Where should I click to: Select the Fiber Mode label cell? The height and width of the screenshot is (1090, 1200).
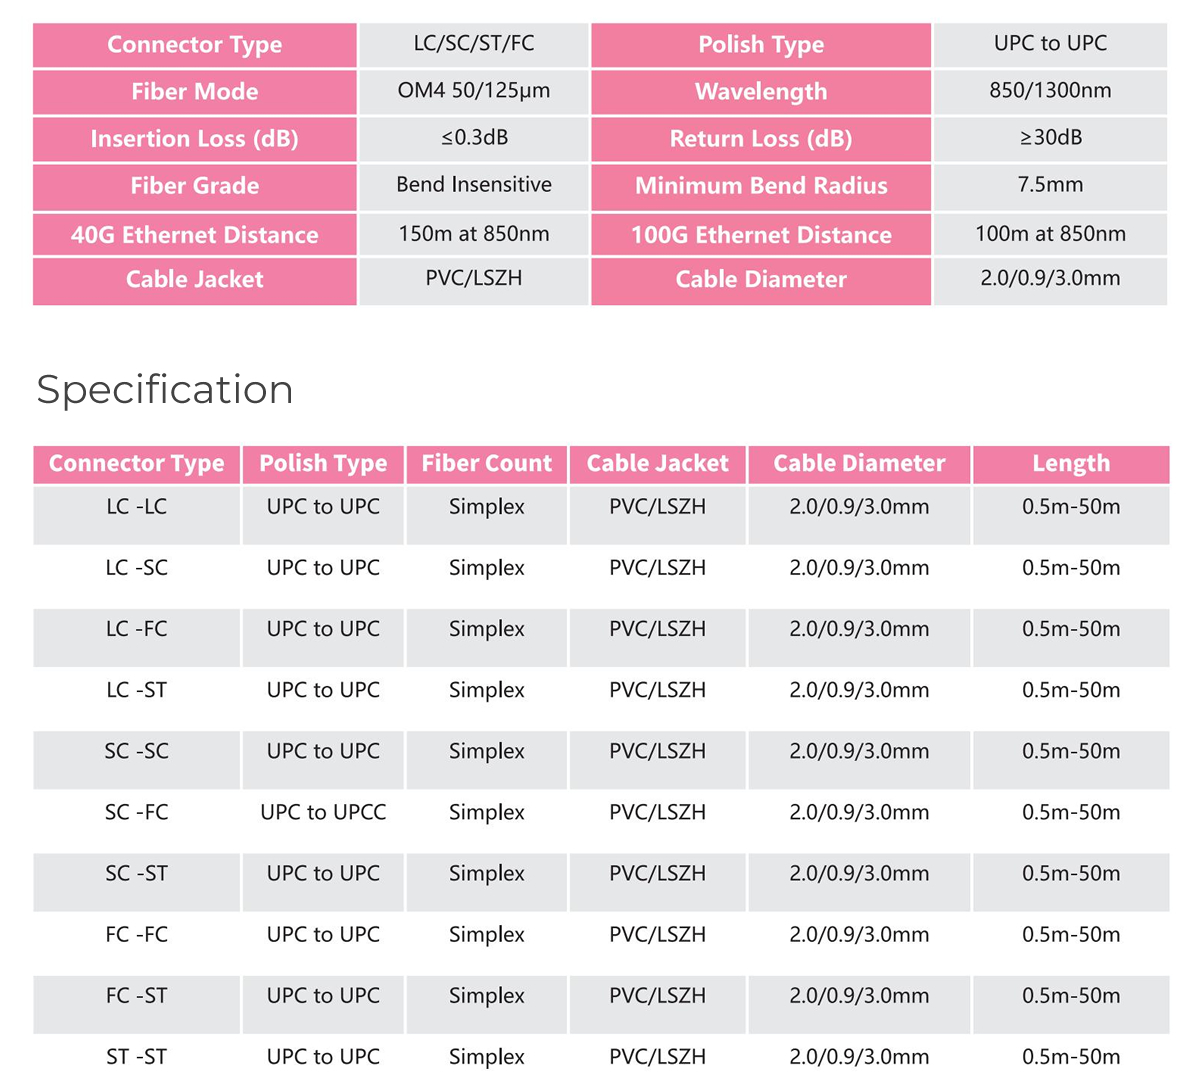[x=195, y=92]
